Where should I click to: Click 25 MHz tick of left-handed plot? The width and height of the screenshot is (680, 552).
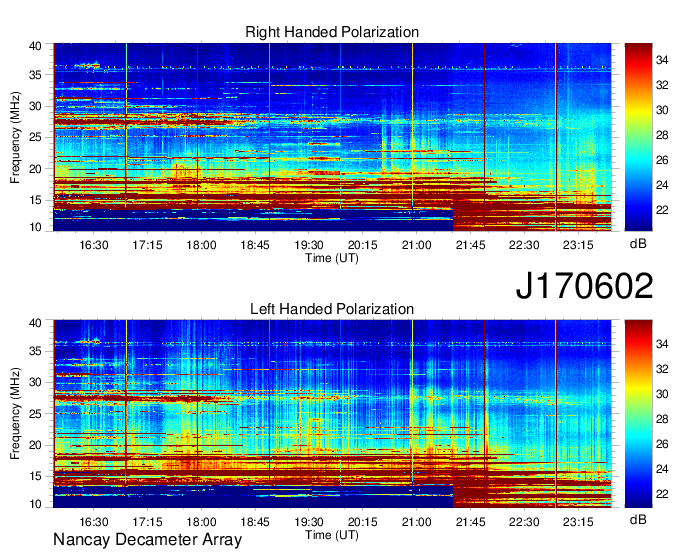35,414
